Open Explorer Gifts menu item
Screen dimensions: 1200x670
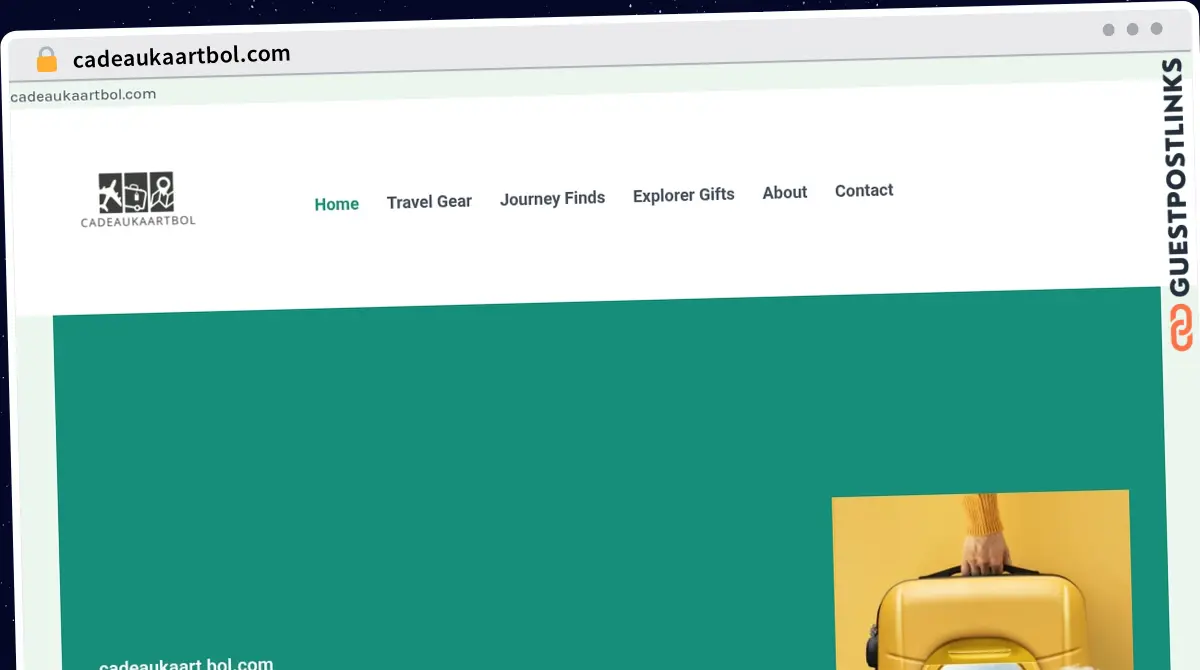tap(683, 194)
